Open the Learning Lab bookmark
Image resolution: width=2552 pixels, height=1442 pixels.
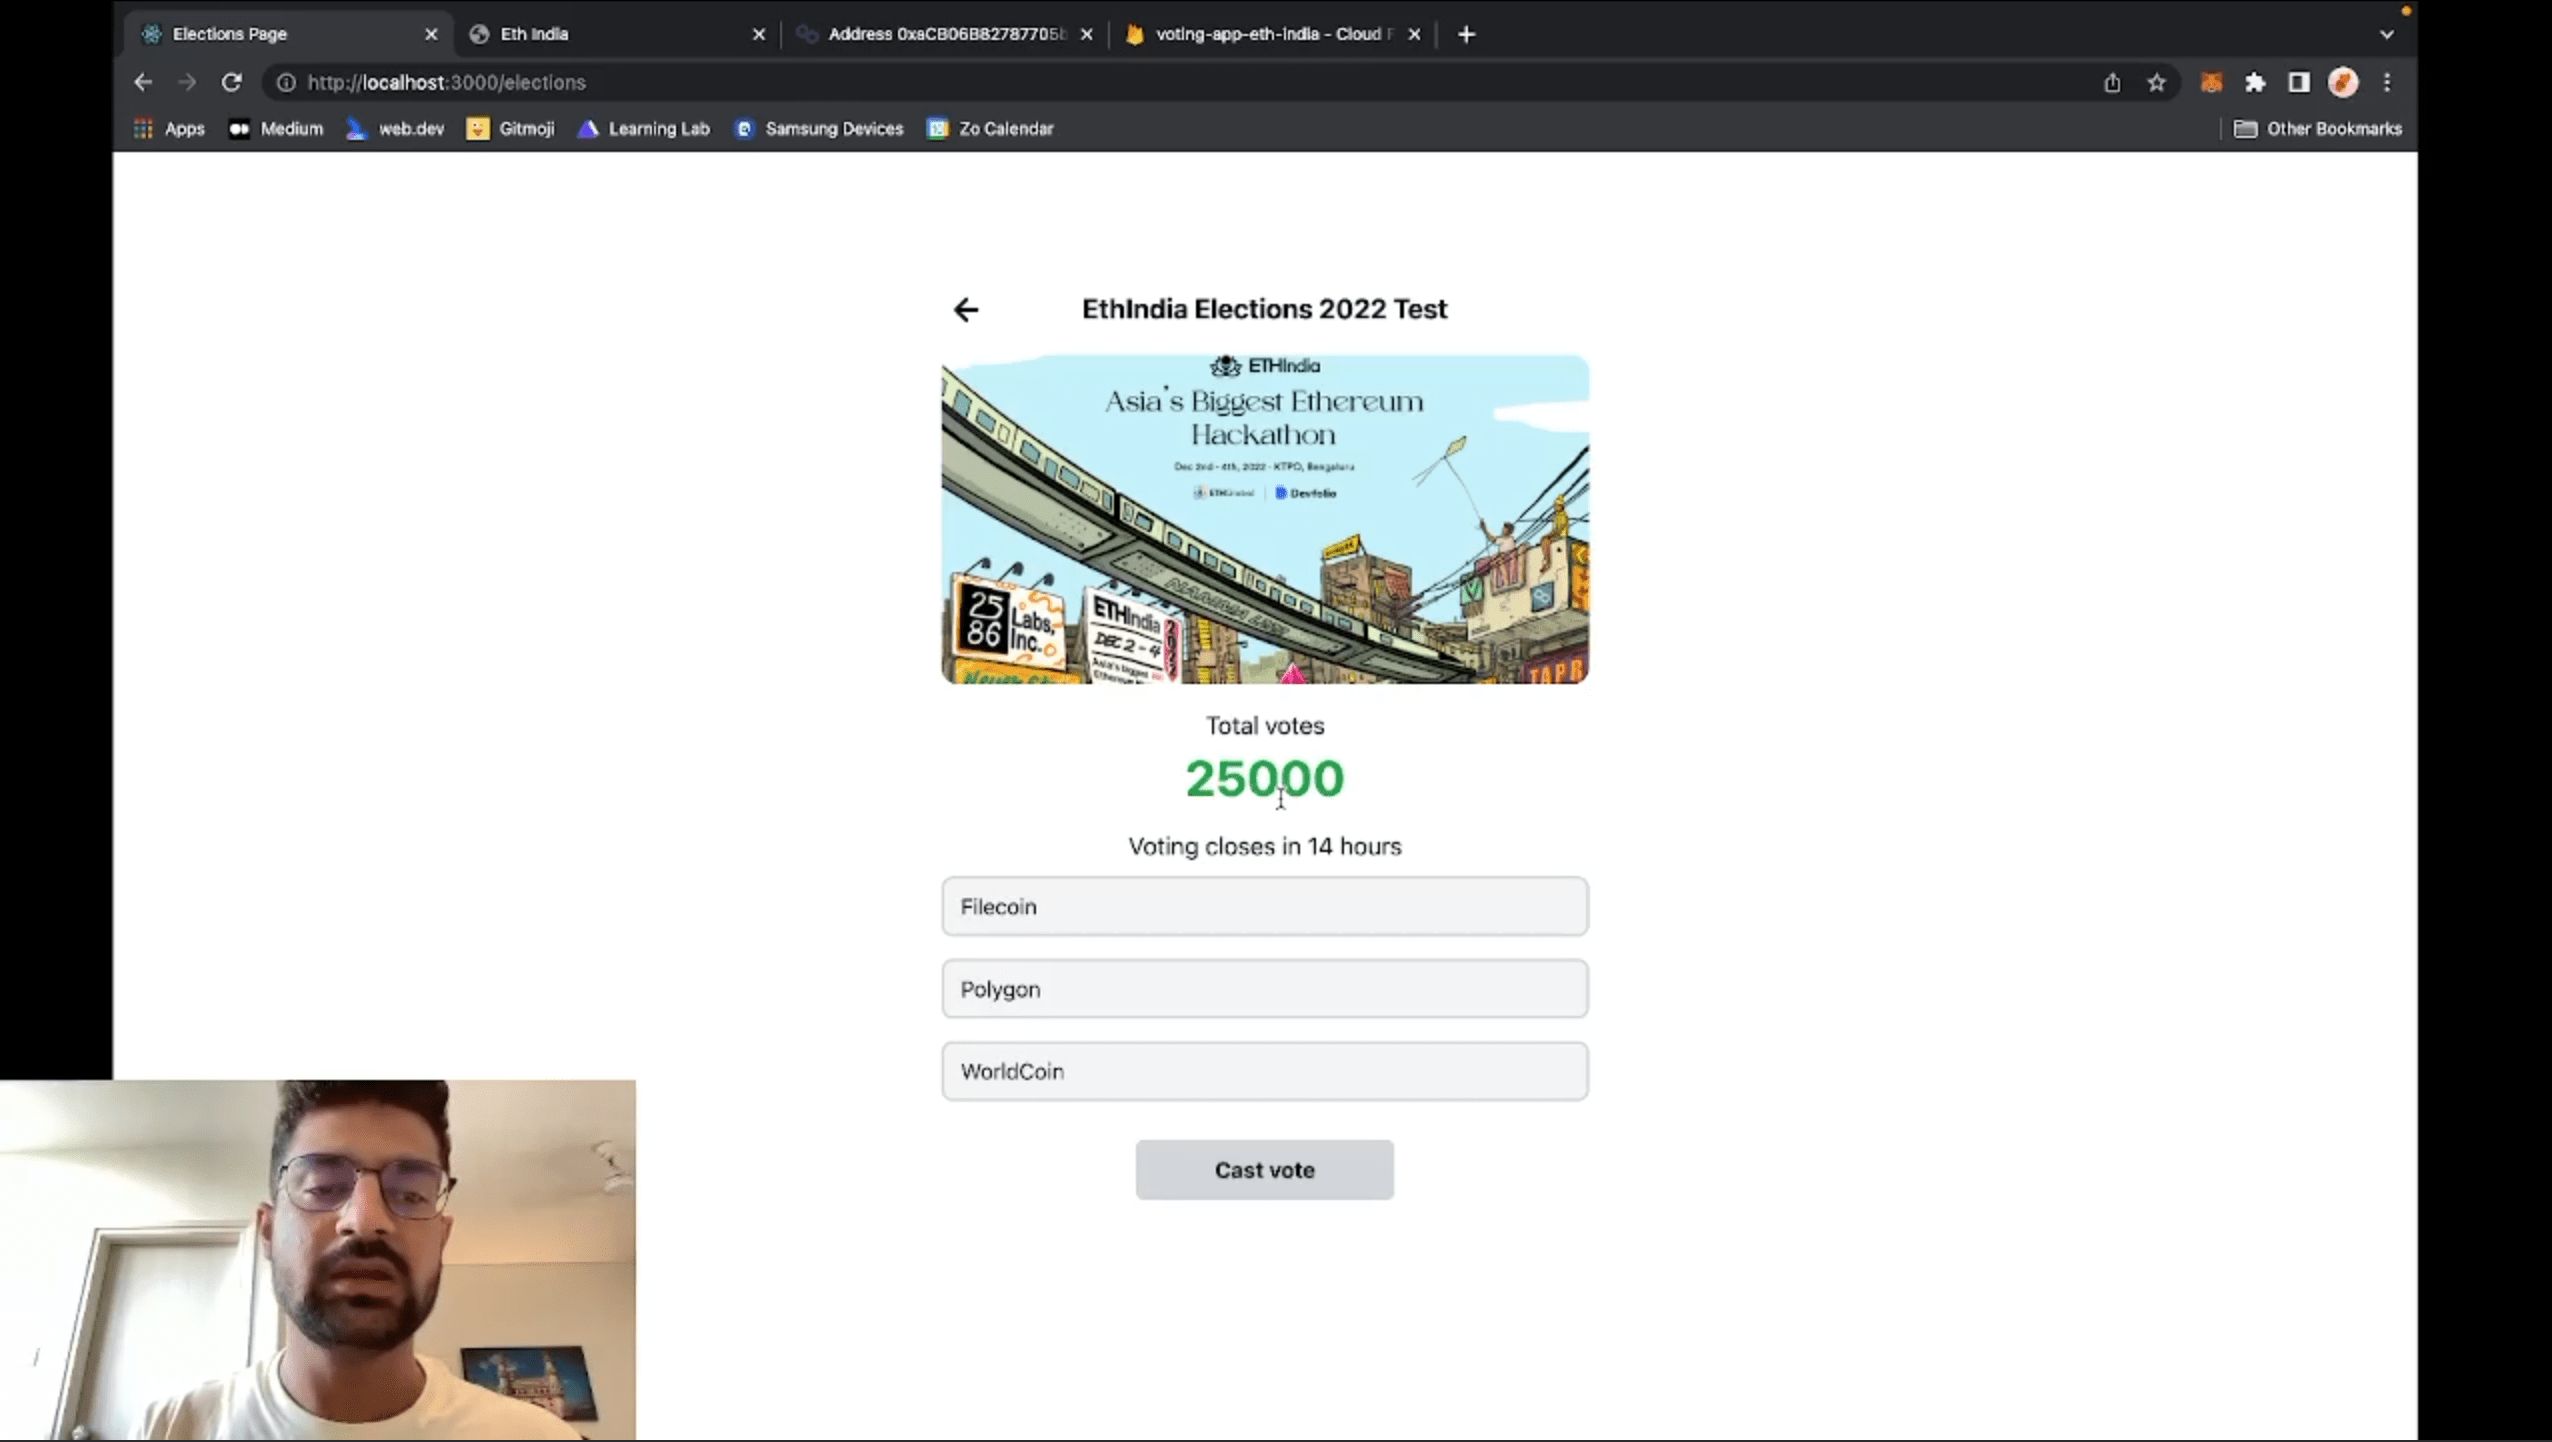coord(643,129)
